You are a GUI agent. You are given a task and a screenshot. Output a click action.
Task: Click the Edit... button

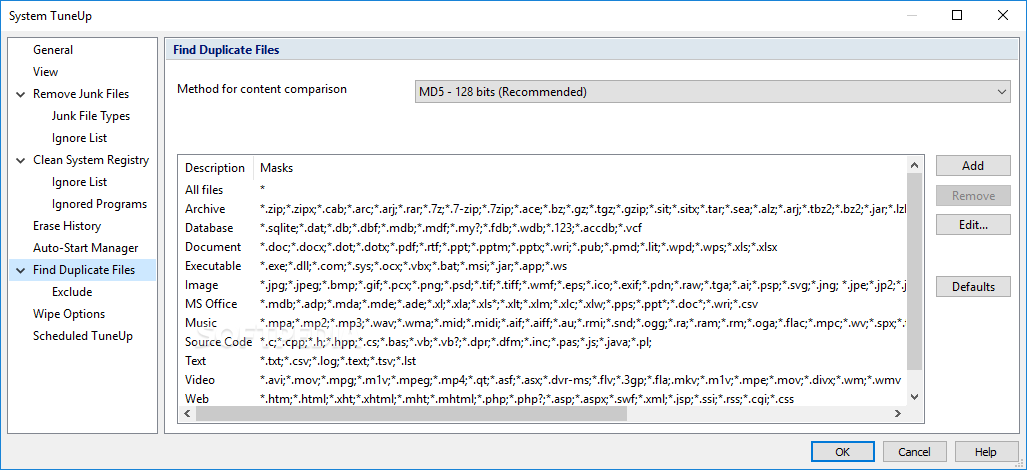[x=972, y=225]
